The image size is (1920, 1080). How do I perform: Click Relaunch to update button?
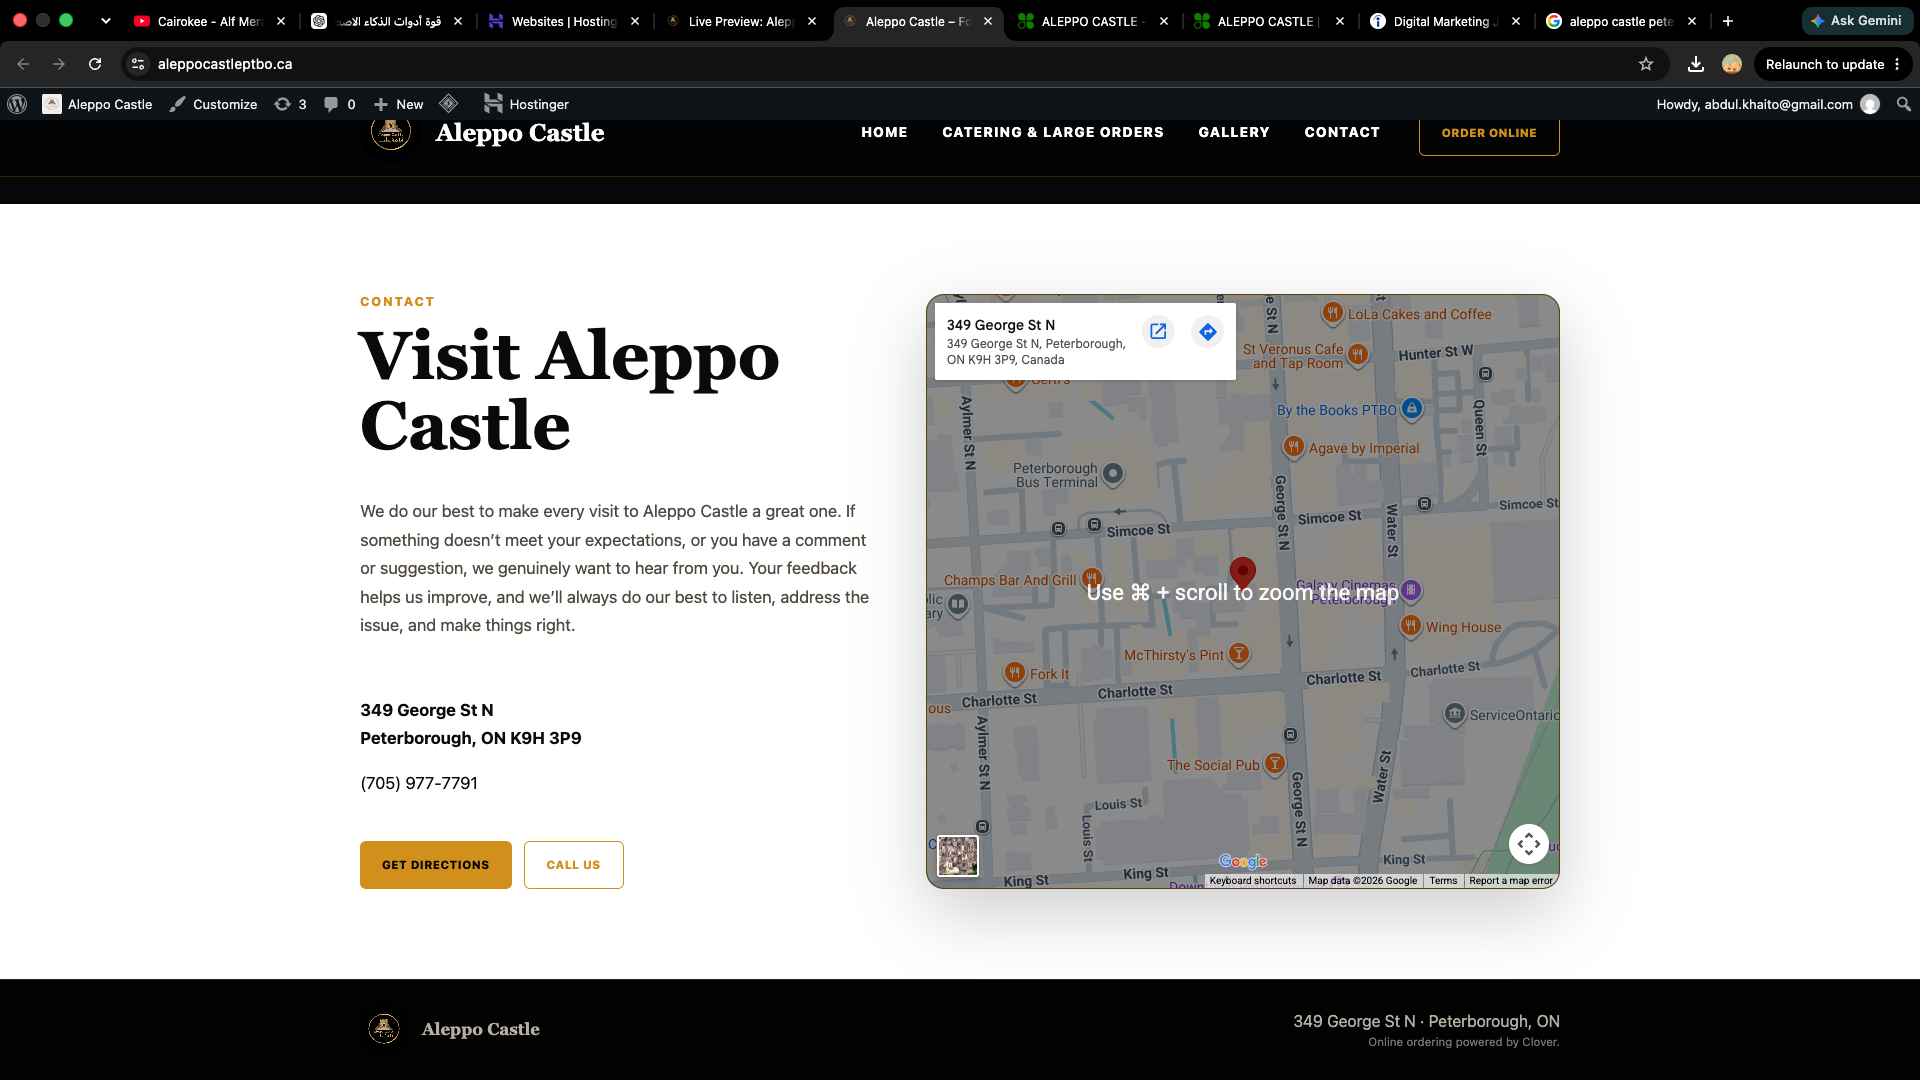coord(1824,64)
